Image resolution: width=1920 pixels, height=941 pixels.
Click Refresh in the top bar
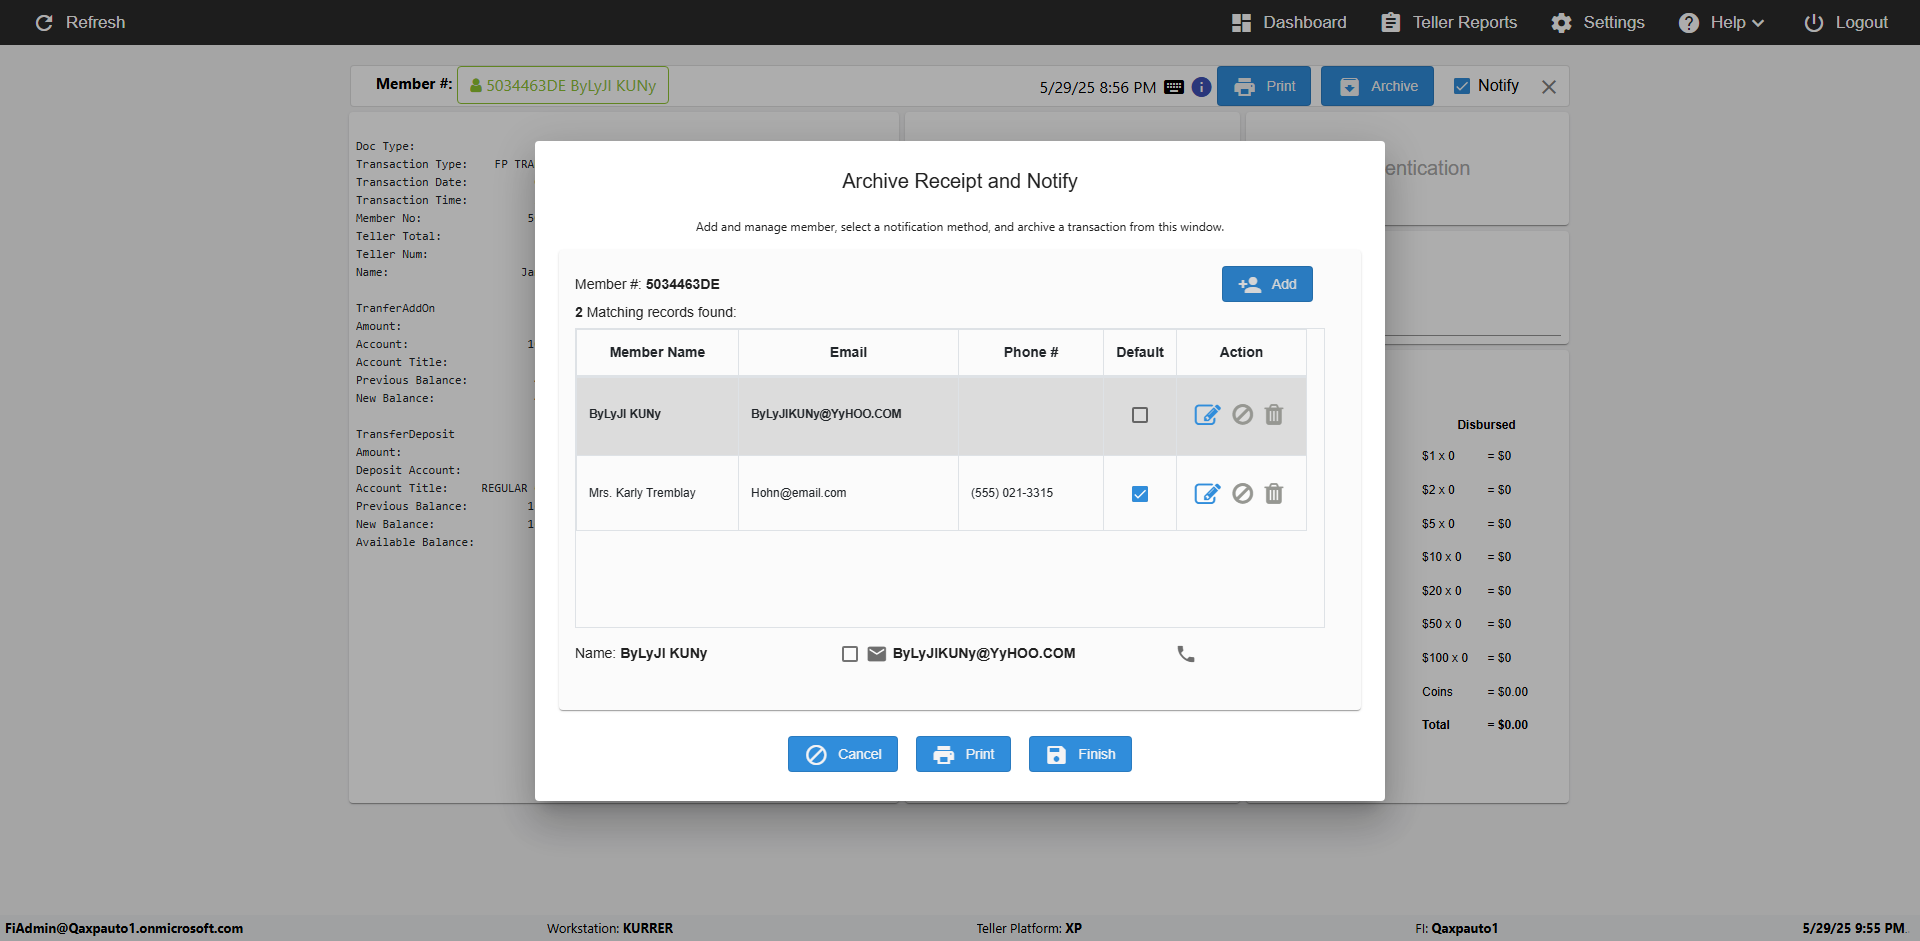[81, 22]
